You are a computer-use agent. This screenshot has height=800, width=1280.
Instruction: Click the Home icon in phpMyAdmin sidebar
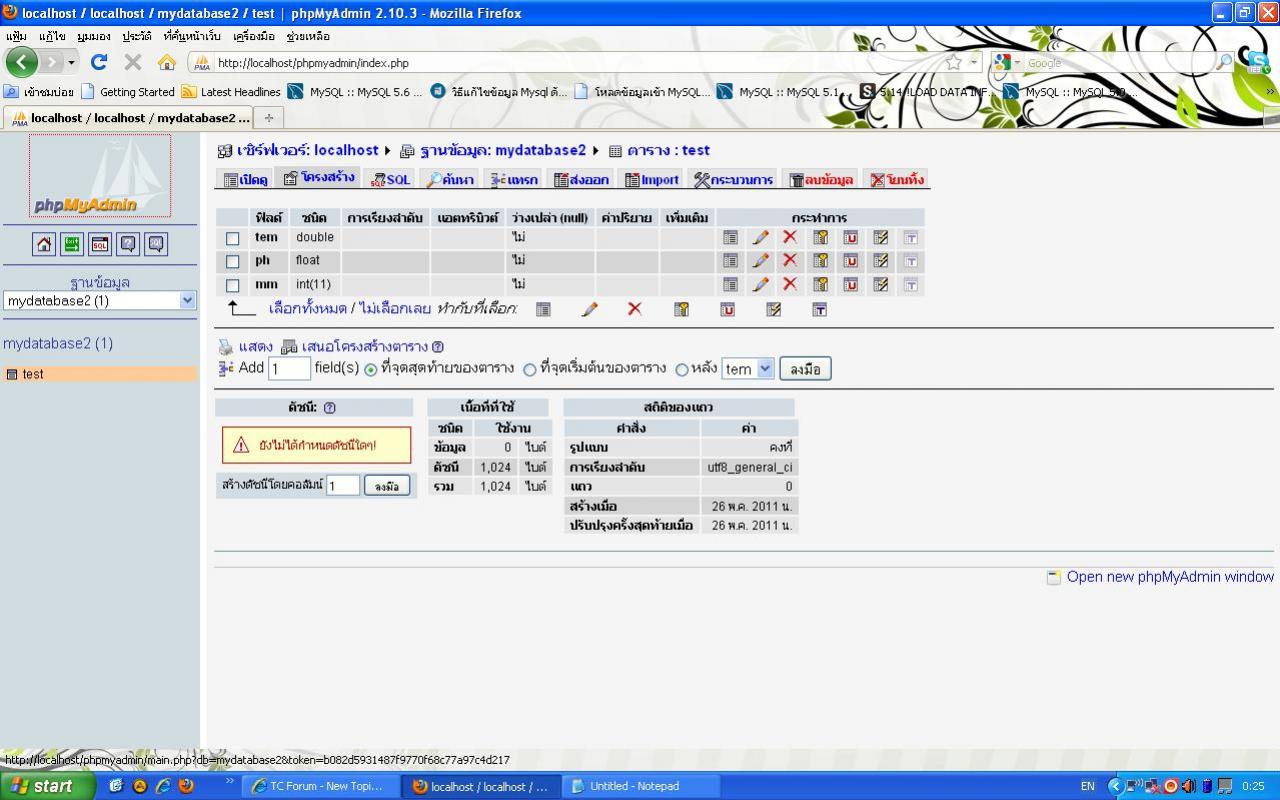44,244
